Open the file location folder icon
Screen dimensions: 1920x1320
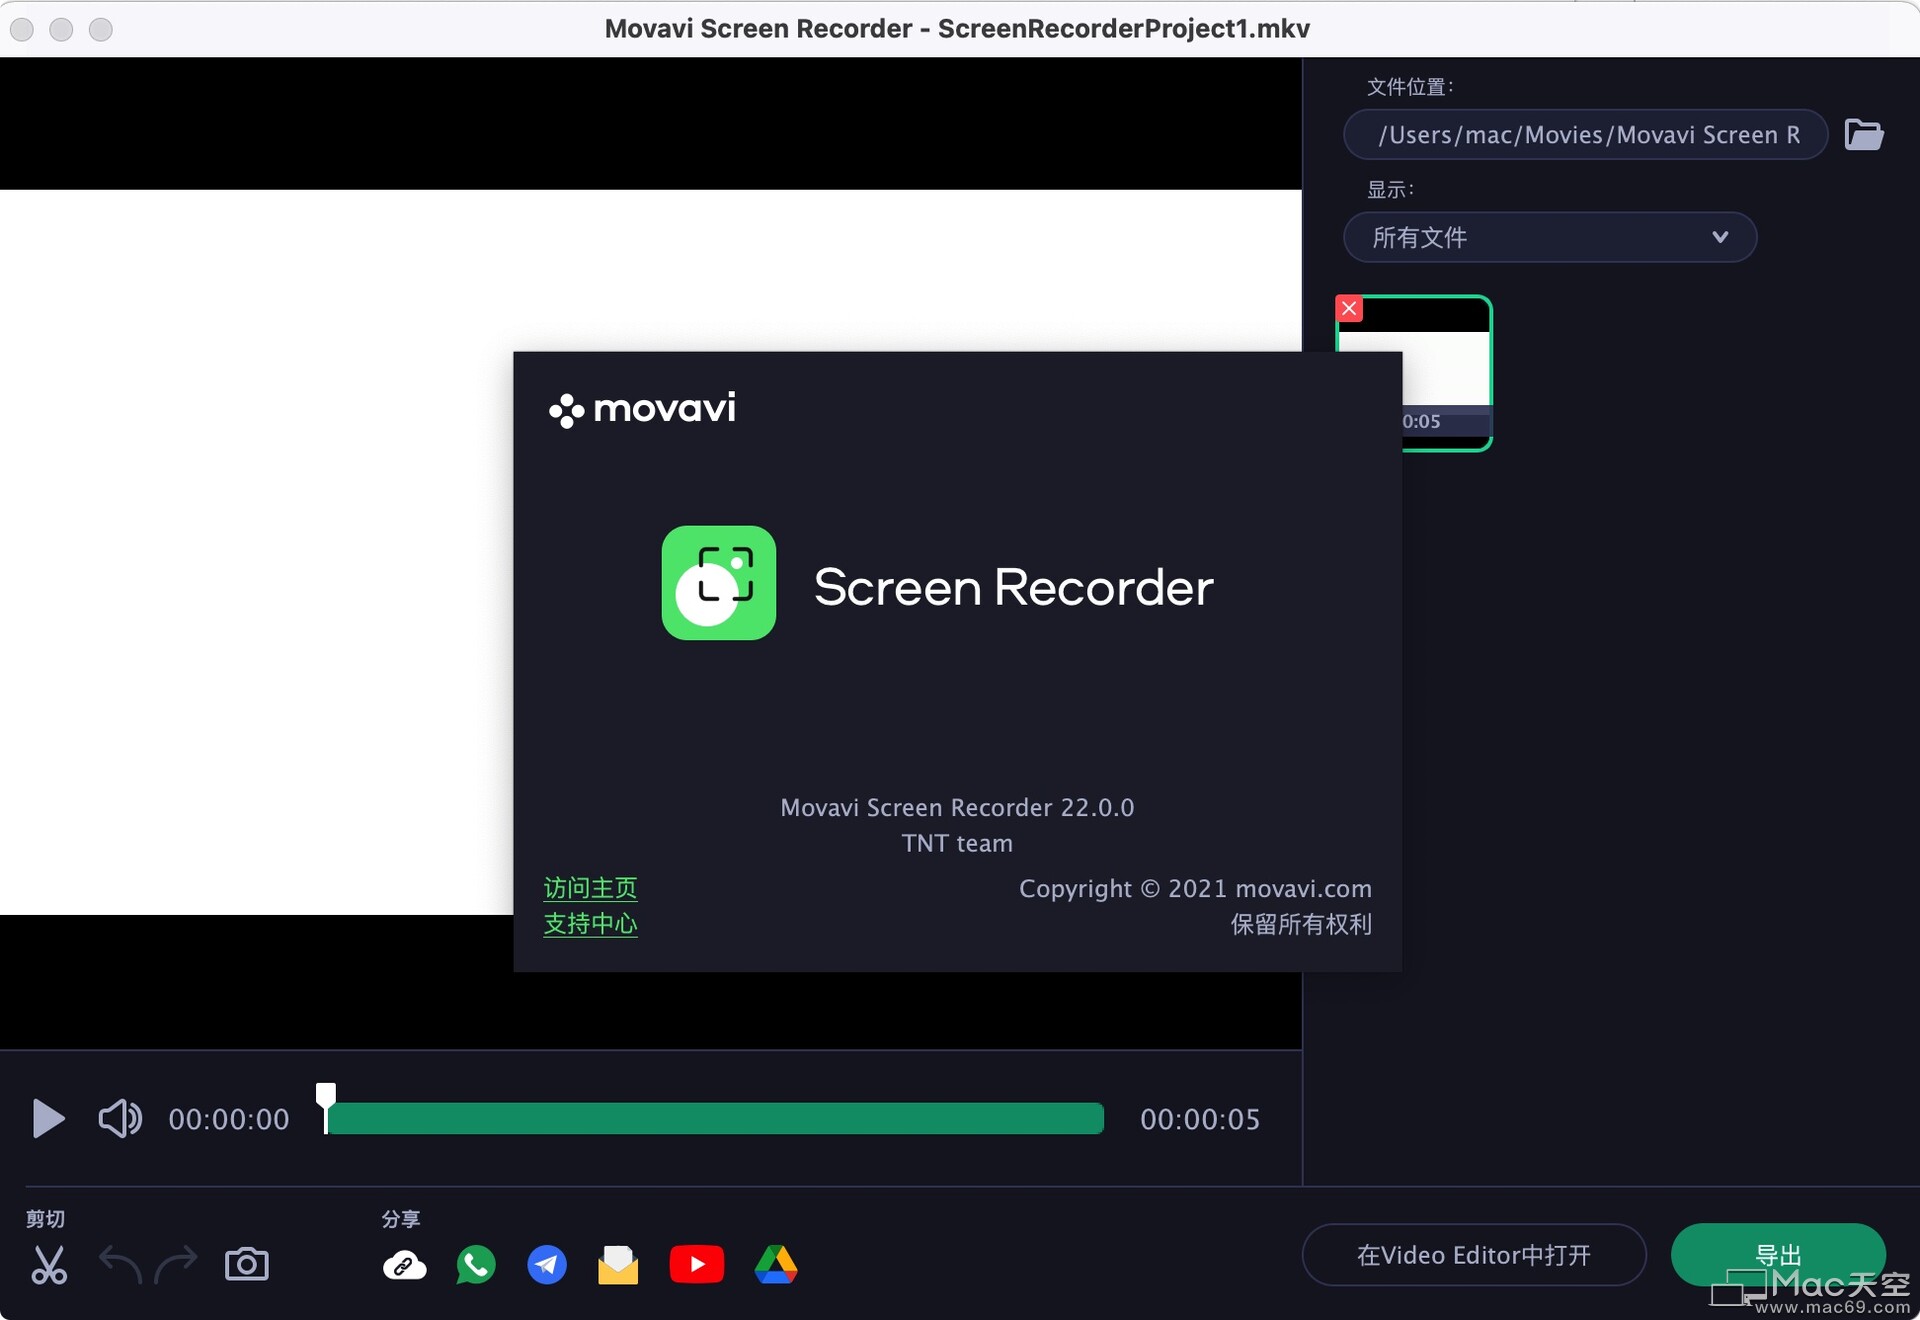tap(1864, 134)
